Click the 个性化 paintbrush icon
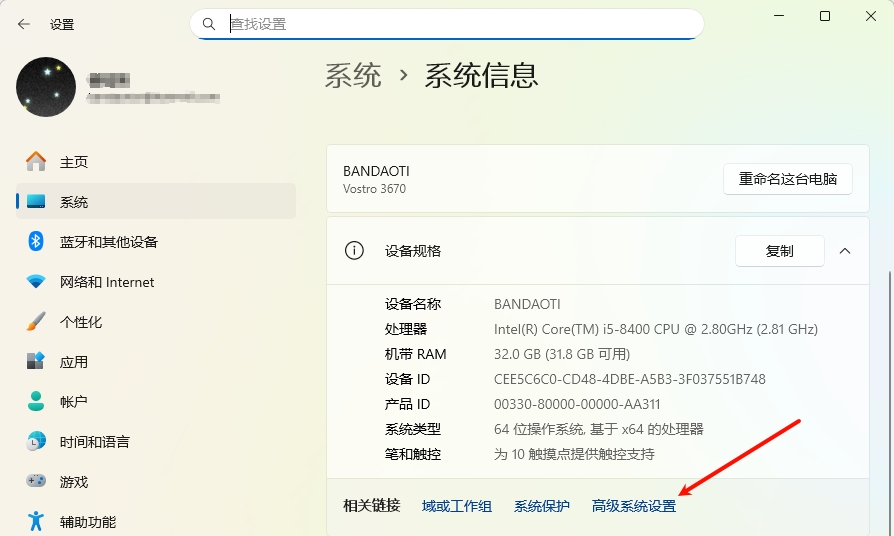This screenshot has height=536, width=894. point(36,322)
